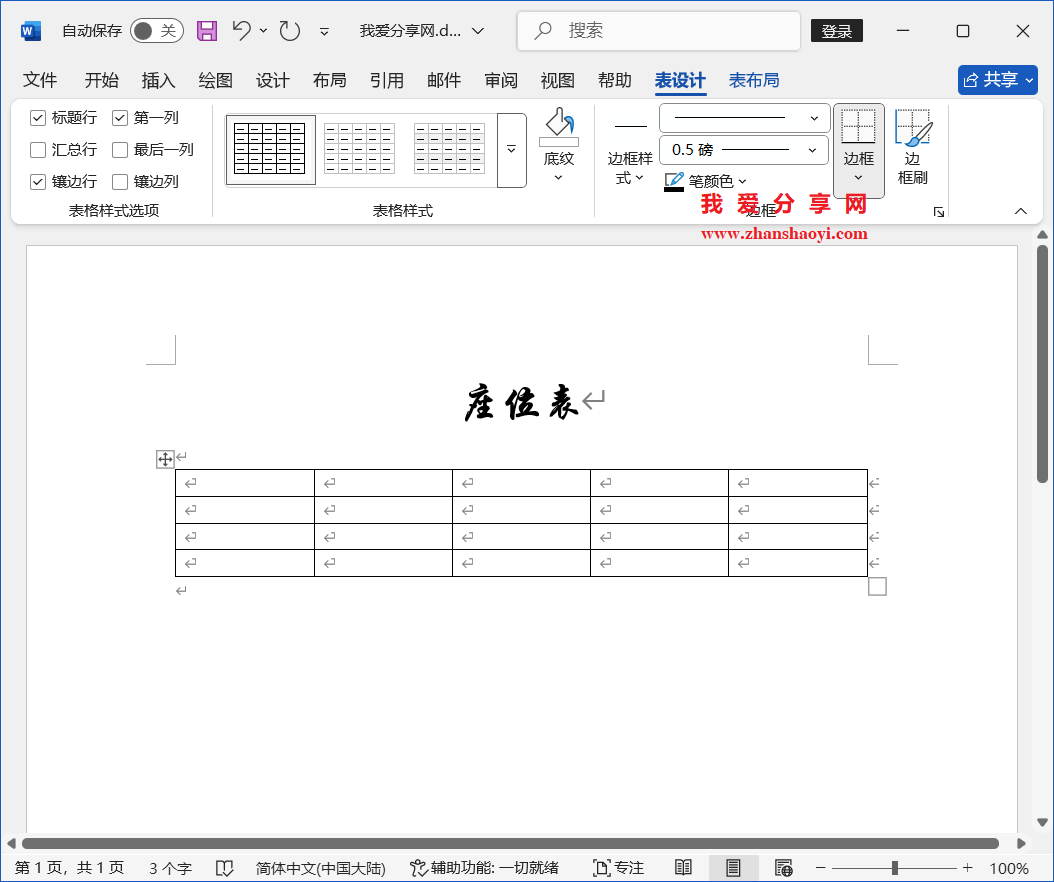Open the 审阅 Review tab
This screenshot has height=882, width=1054.
(x=501, y=81)
